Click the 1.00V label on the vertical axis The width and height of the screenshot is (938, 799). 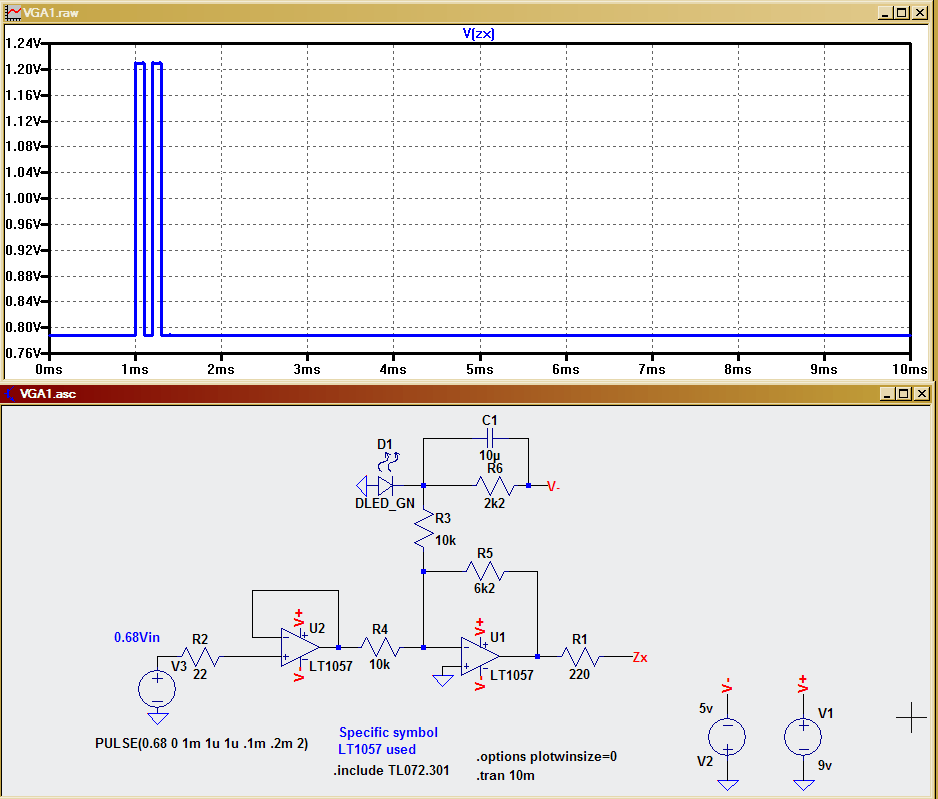(23, 198)
